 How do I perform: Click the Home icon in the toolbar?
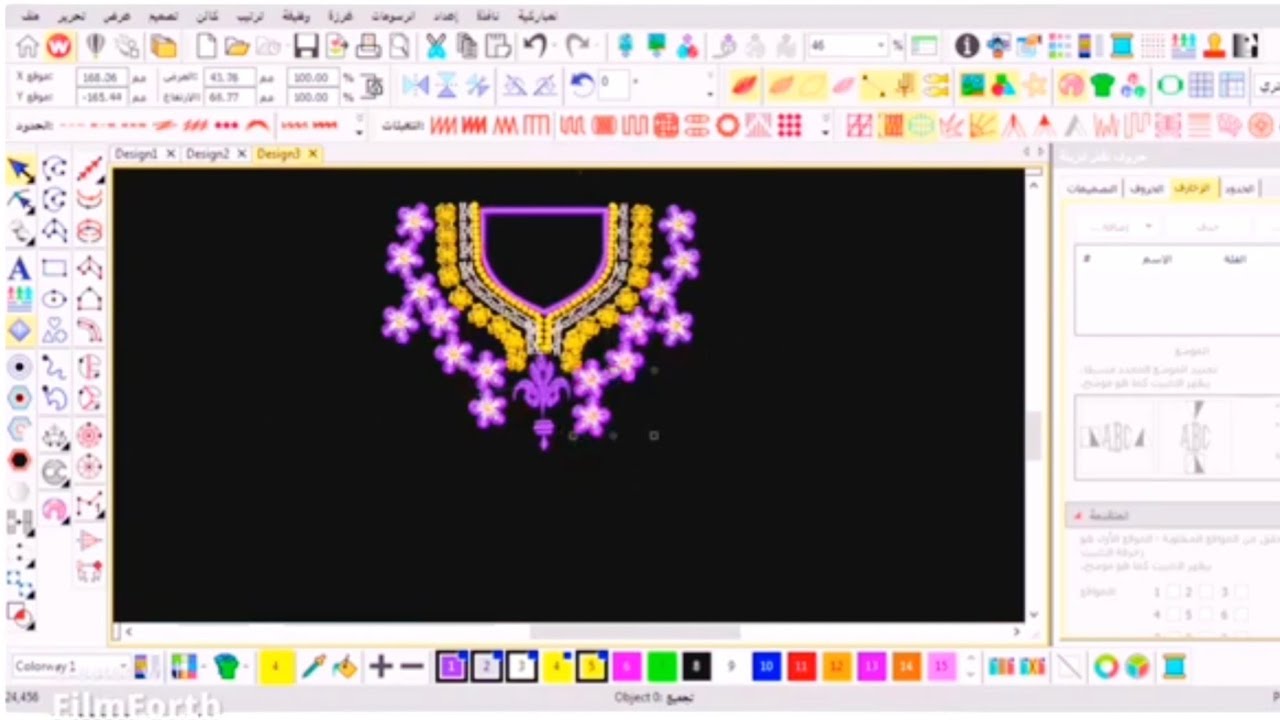pyautogui.click(x=27, y=46)
